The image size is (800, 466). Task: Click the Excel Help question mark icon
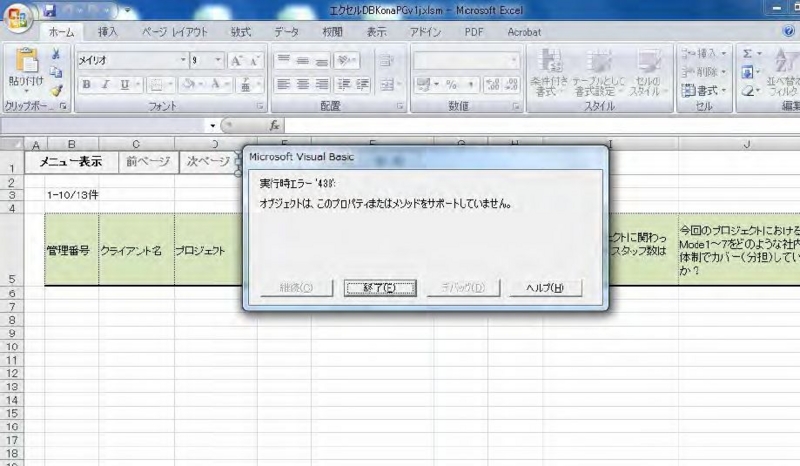point(789,31)
